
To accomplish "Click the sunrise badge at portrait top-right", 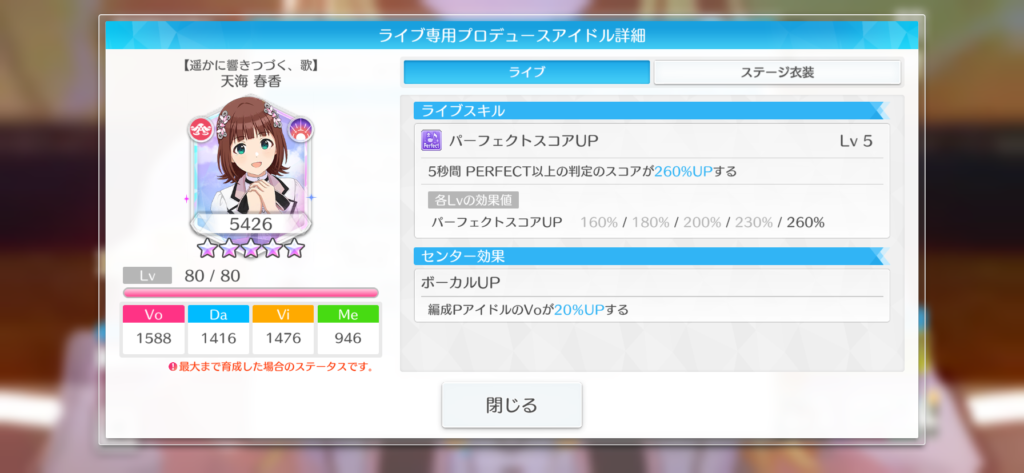I will (301, 129).
